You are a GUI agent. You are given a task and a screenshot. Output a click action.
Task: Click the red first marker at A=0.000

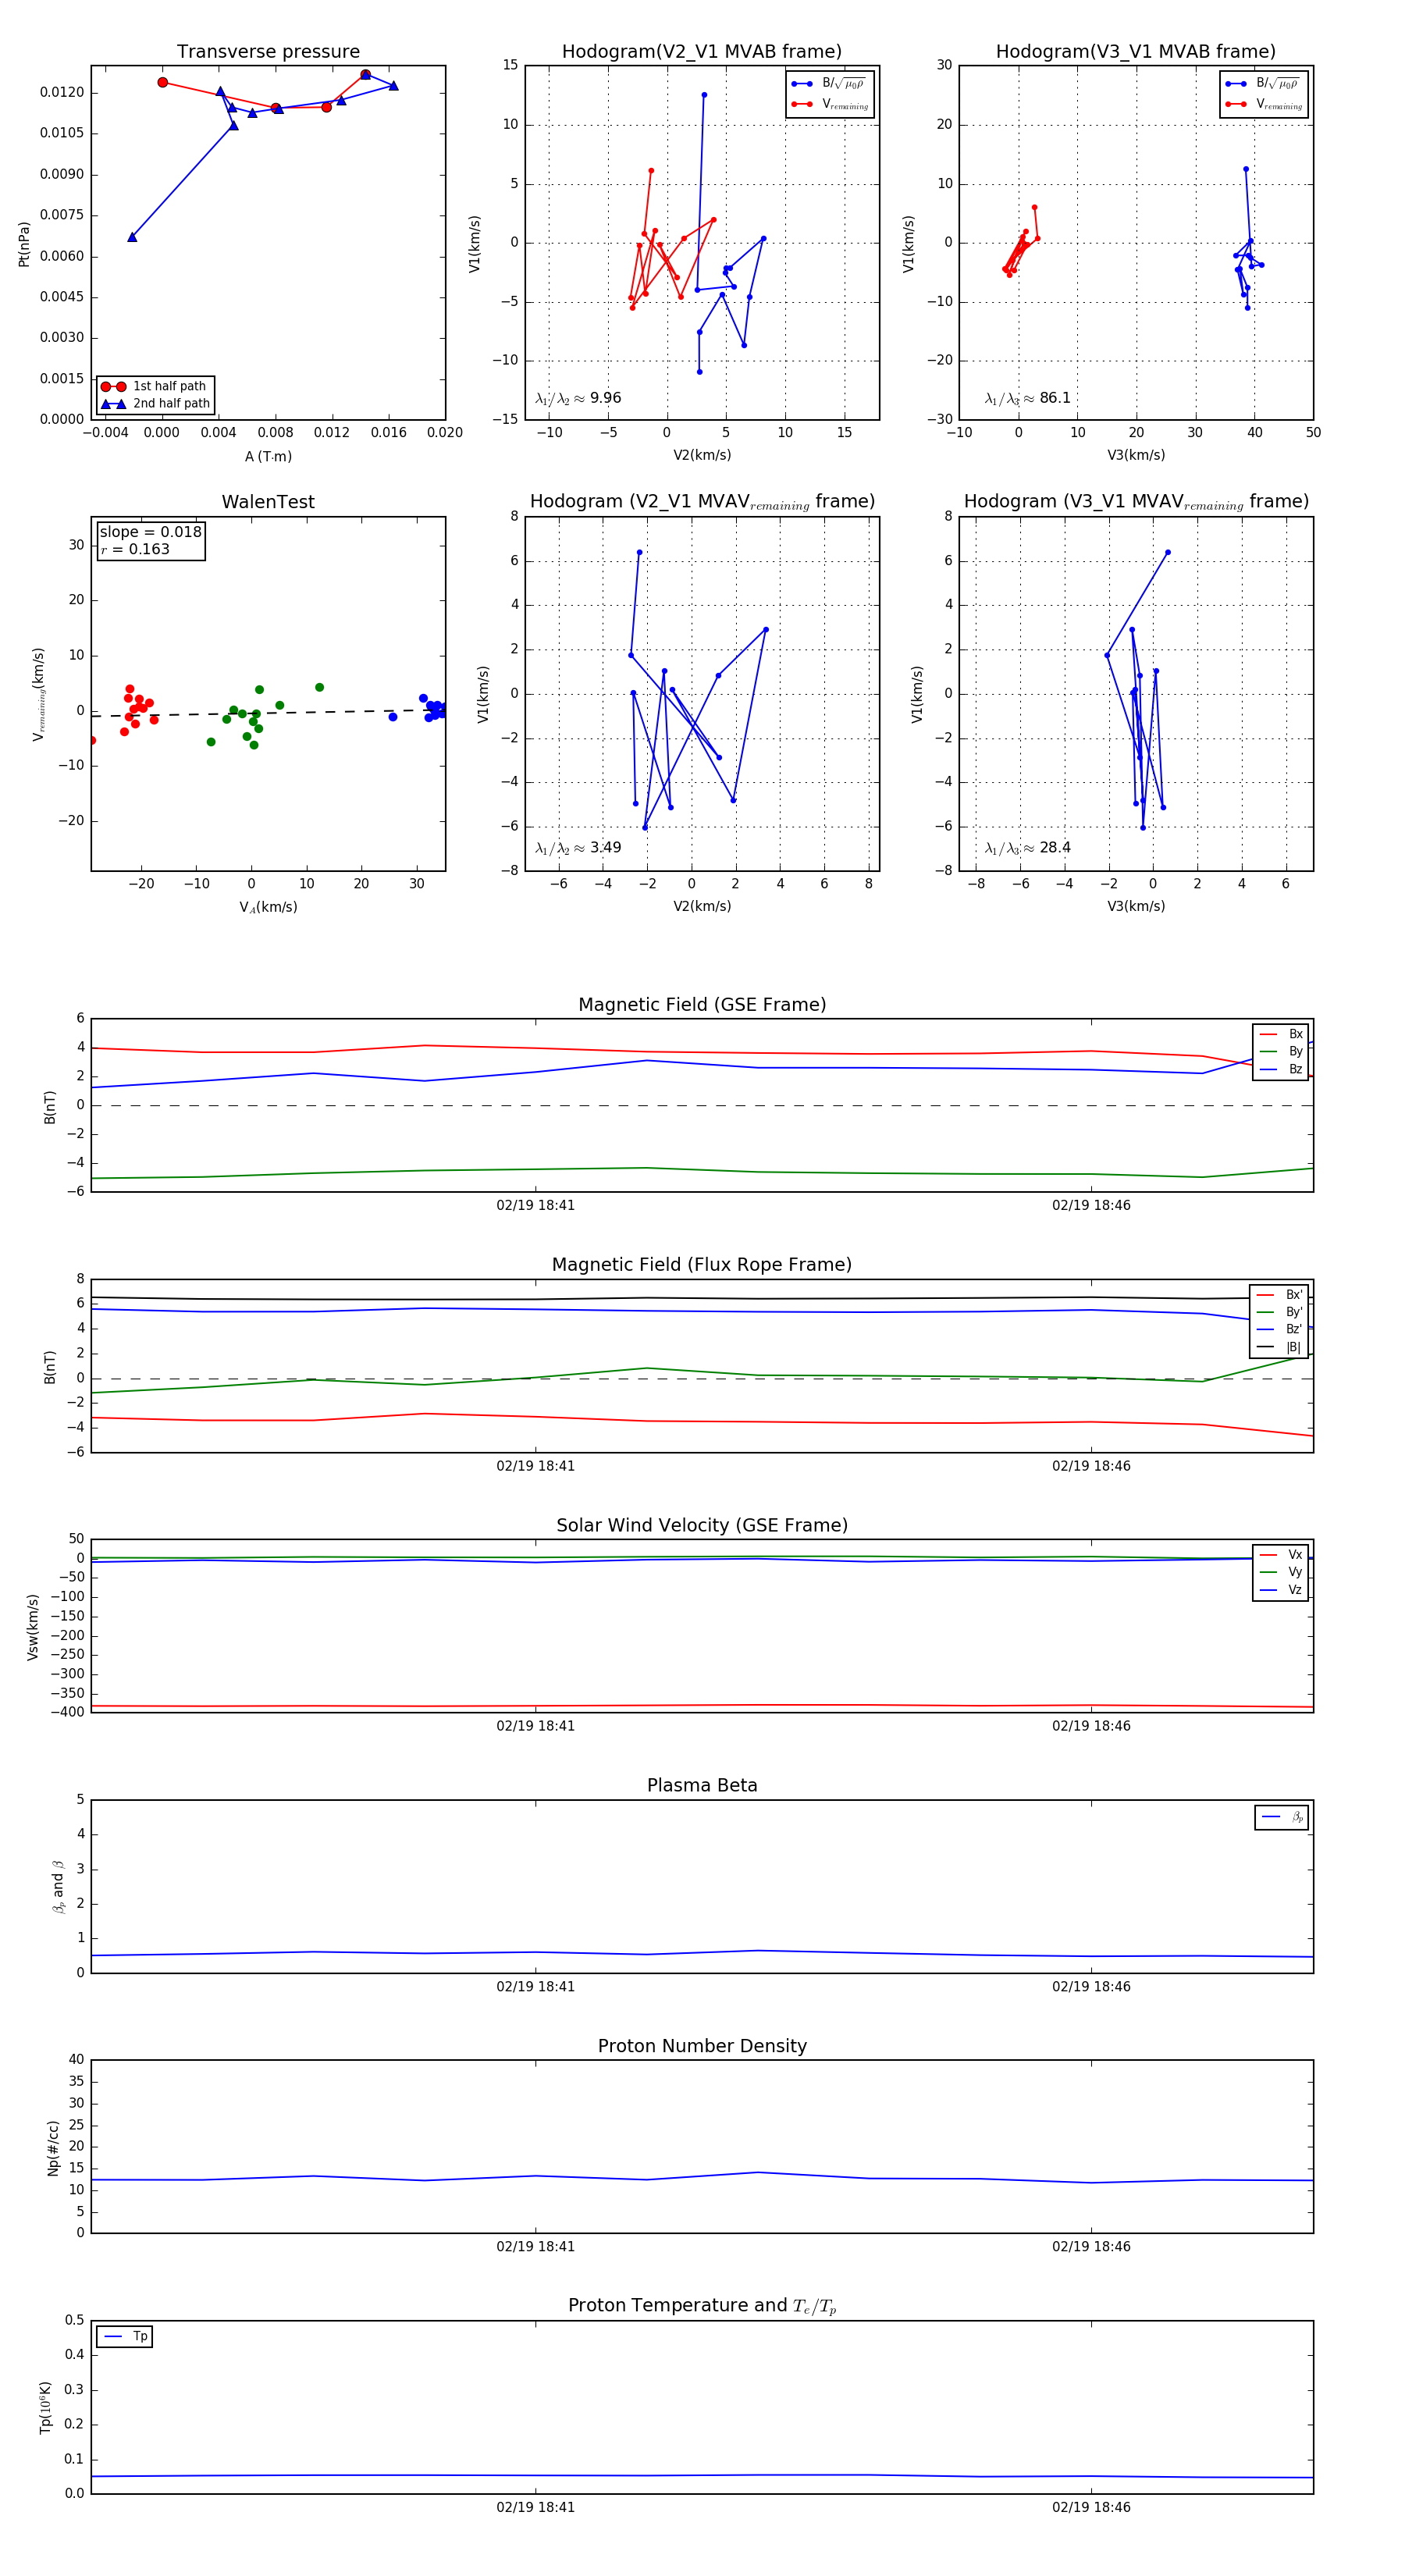coord(162,82)
